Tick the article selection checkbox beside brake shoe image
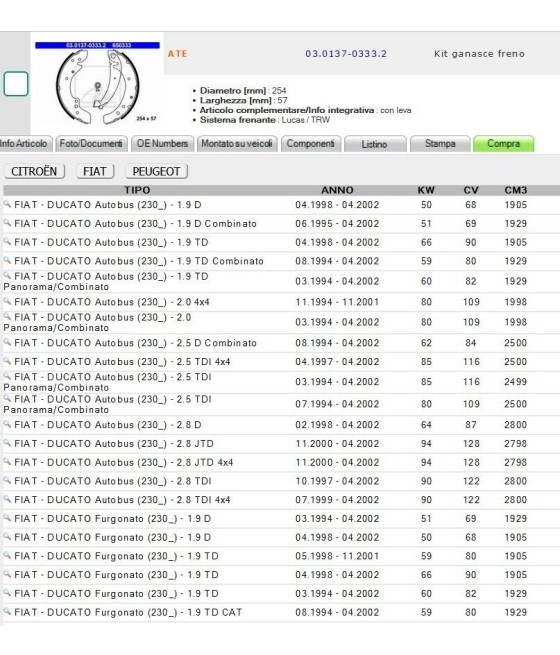 pos(16,84)
